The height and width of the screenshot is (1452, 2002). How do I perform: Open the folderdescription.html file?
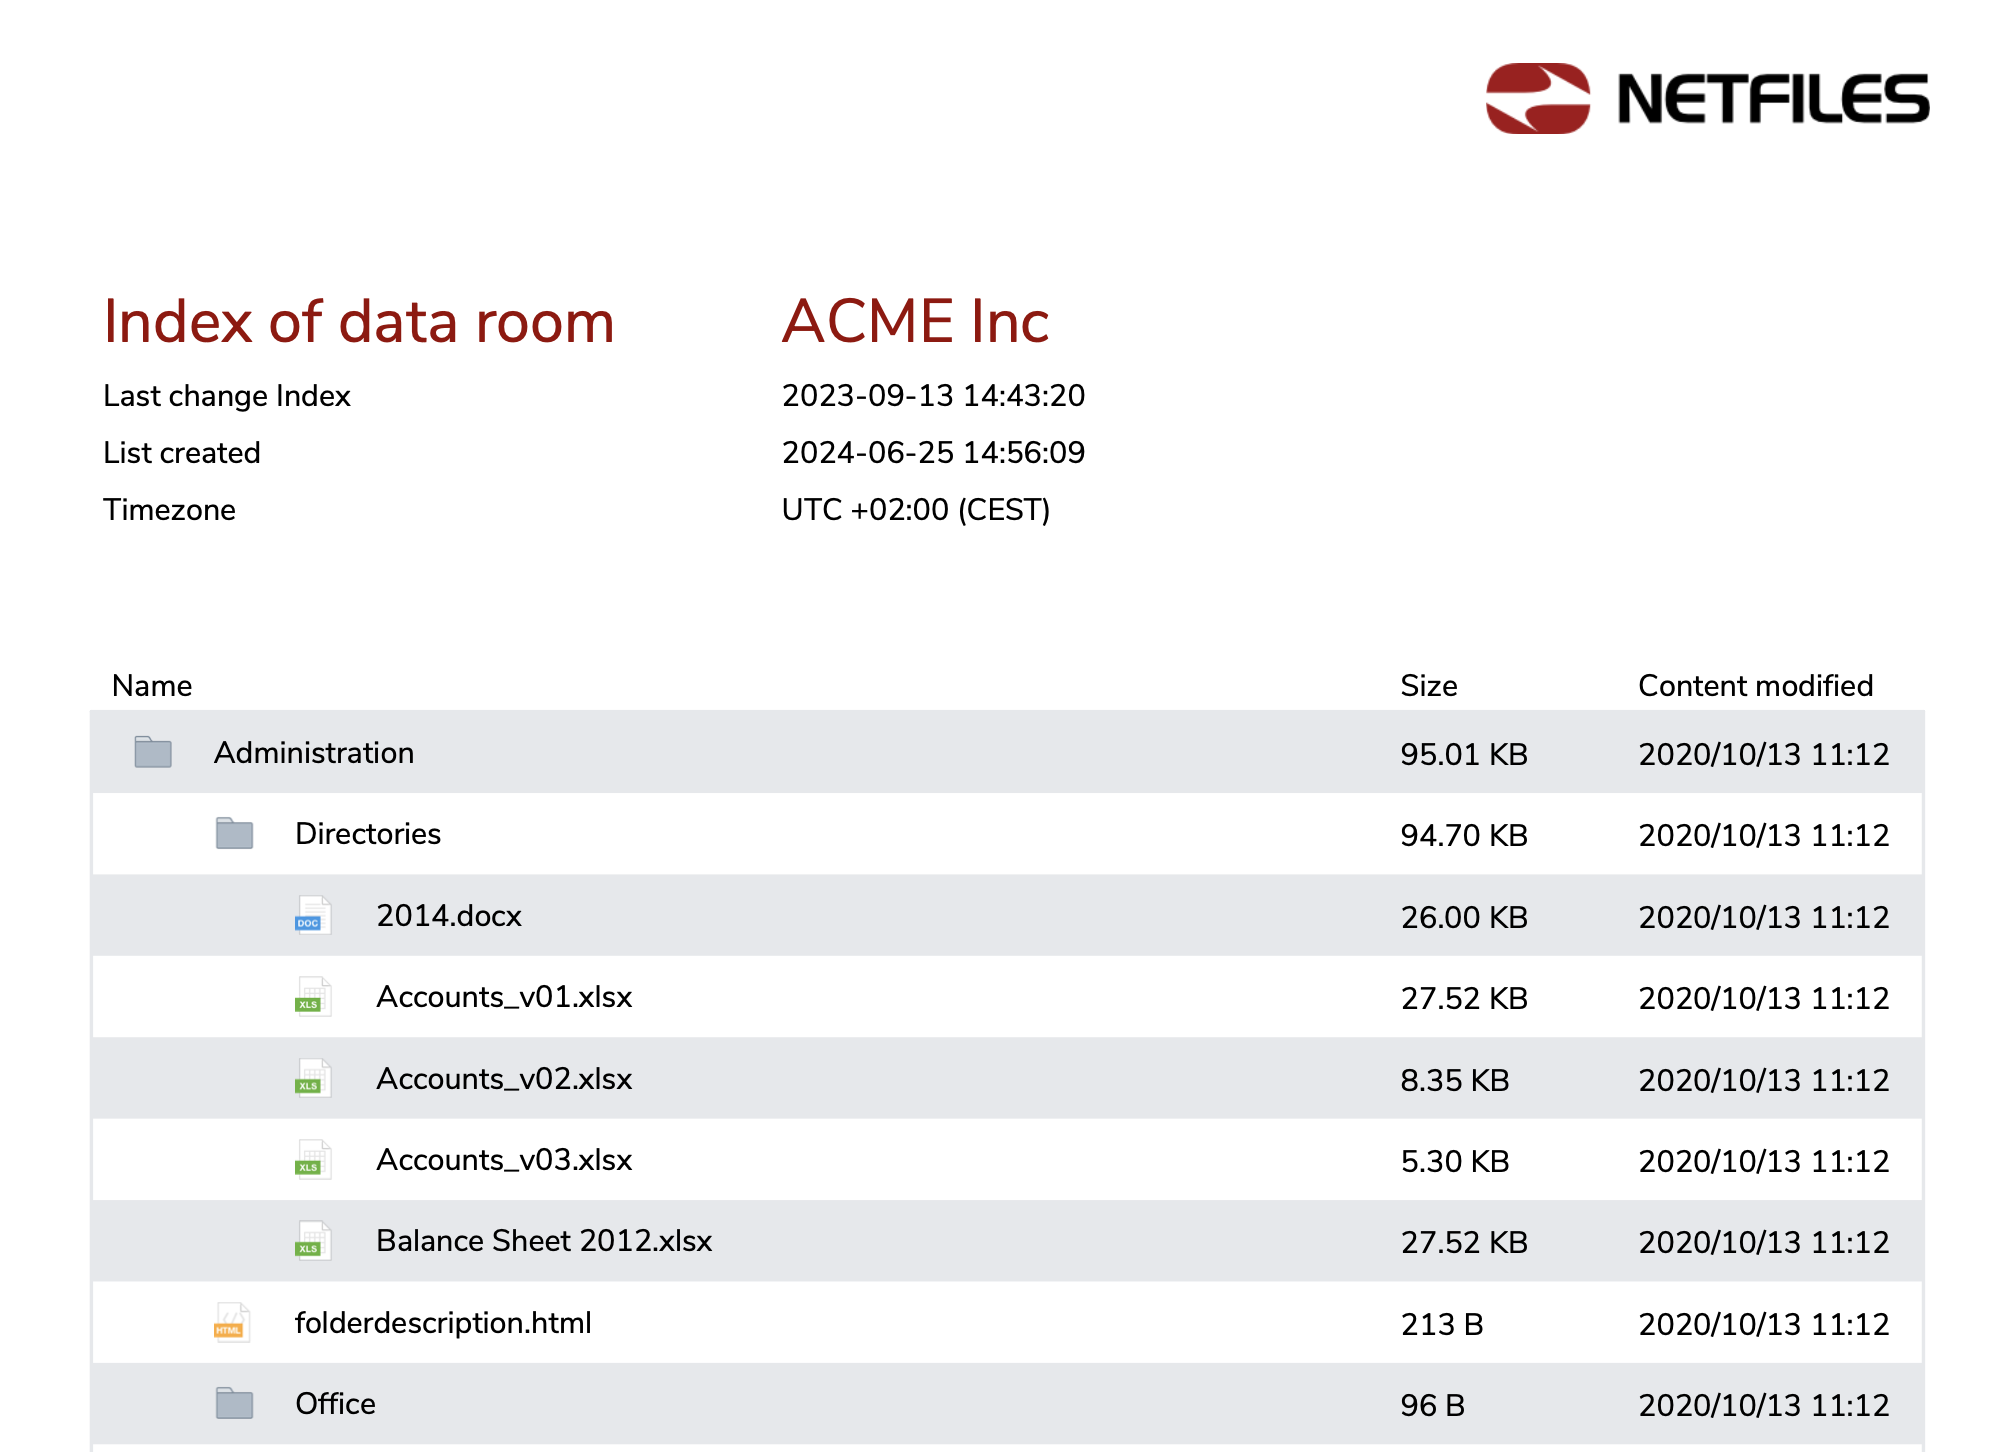tap(443, 1323)
